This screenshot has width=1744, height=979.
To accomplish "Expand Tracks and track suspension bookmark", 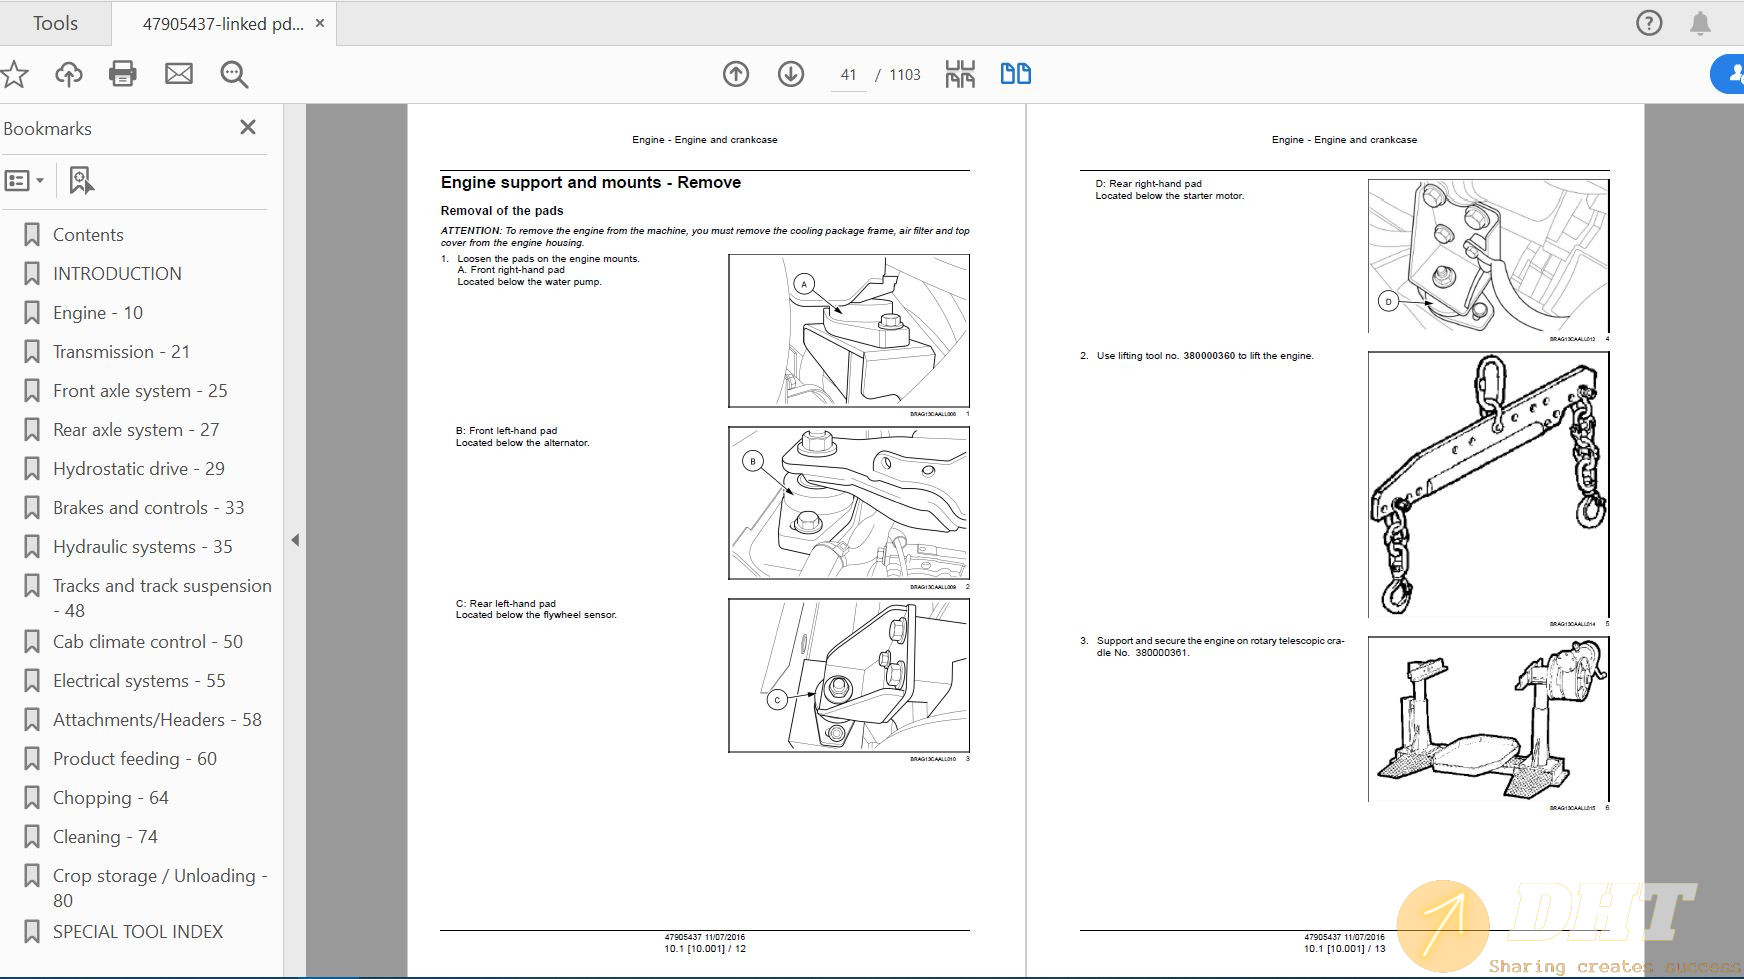I will click(x=162, y=597).
